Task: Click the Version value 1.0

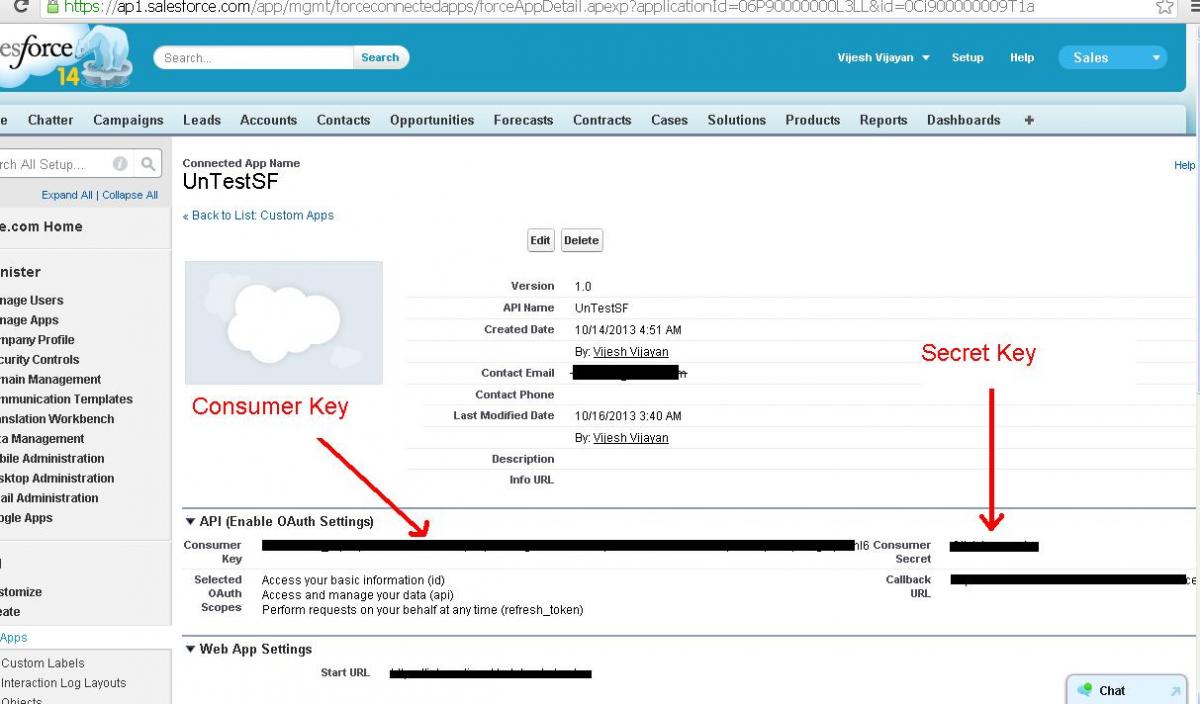Action: 583,286
